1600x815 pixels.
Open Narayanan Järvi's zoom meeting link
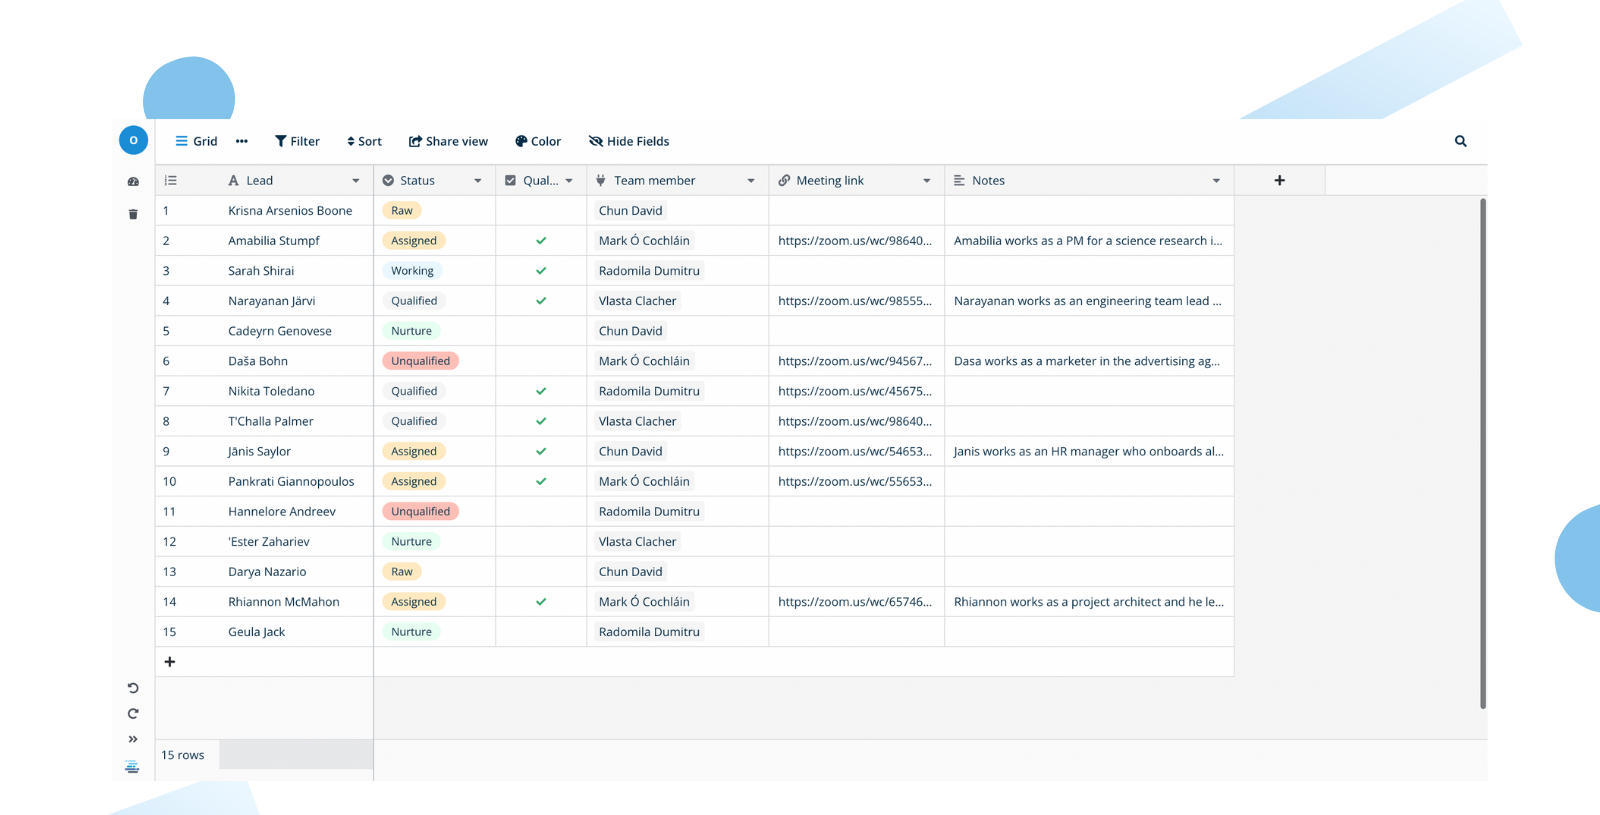click(x=854, y=301)
